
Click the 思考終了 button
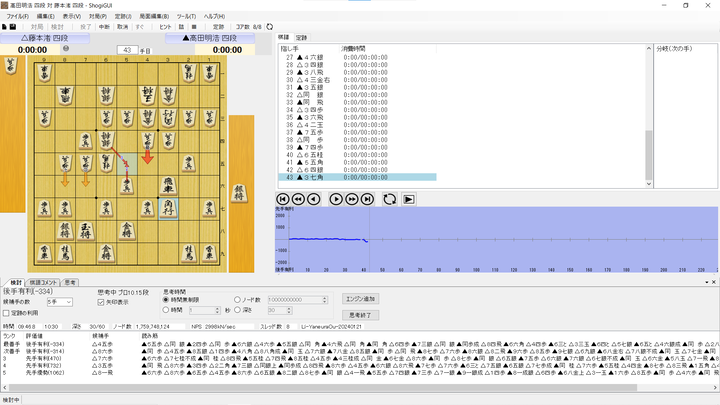[360, 315]
